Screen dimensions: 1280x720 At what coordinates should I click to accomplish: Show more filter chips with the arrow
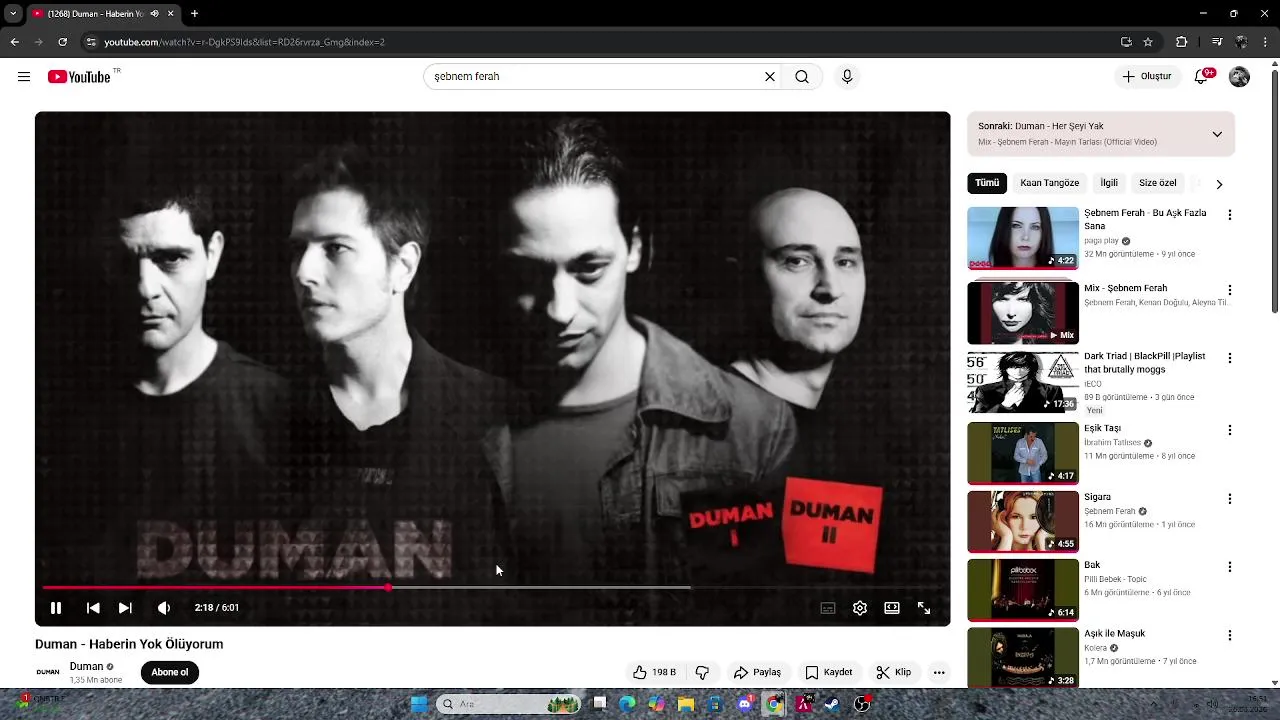coord(1219,184)
